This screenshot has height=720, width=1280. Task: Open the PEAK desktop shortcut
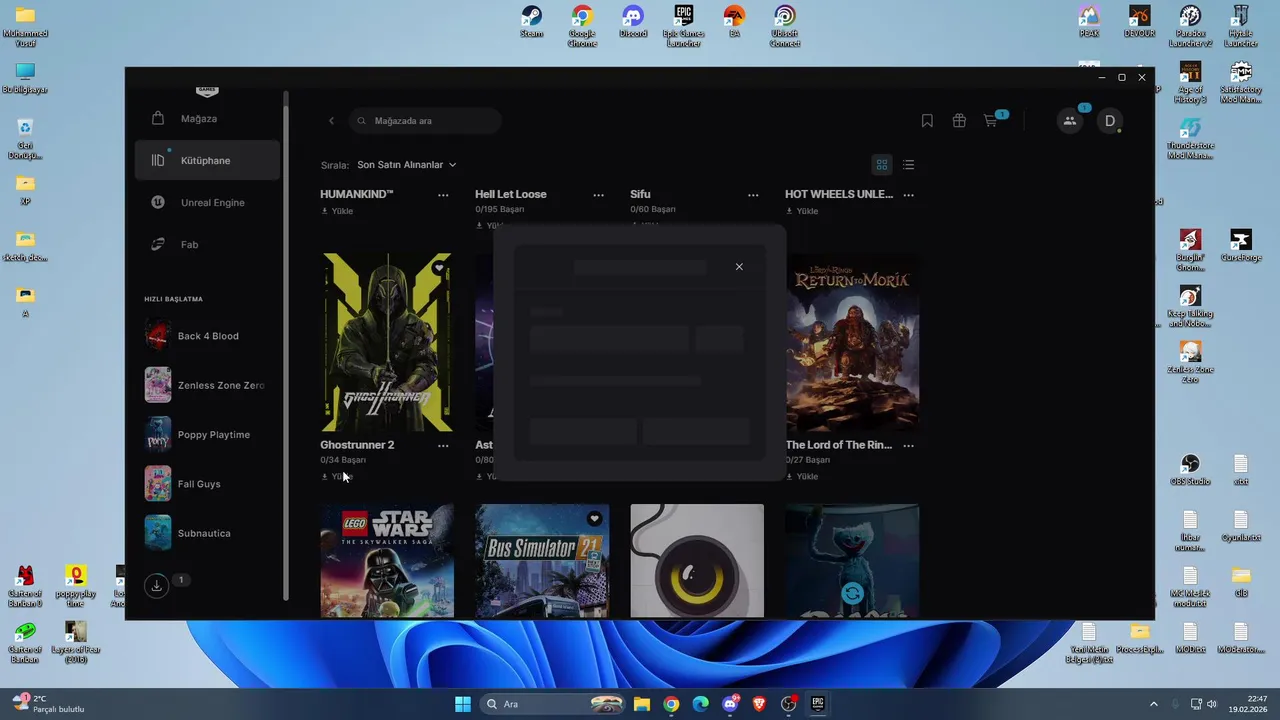(1089, 22)
